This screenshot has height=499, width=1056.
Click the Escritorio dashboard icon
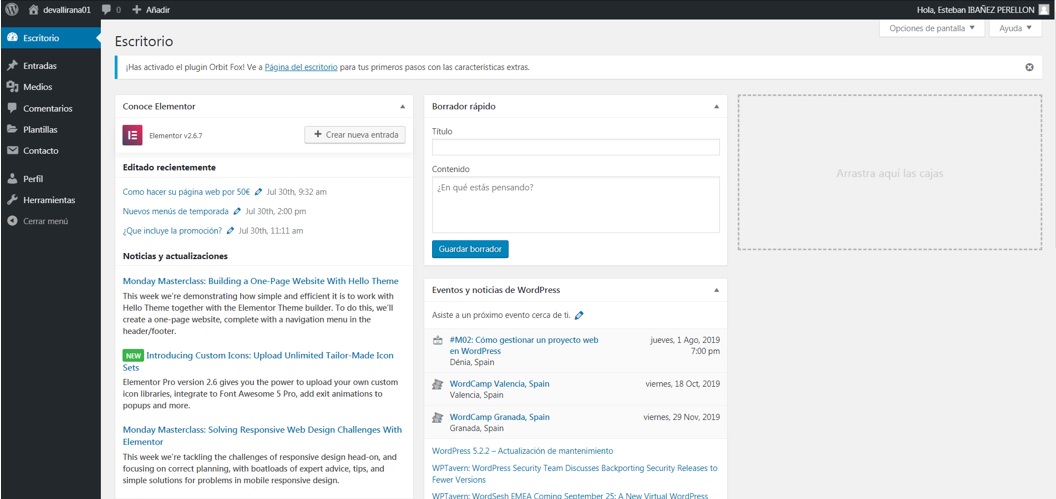12,38
